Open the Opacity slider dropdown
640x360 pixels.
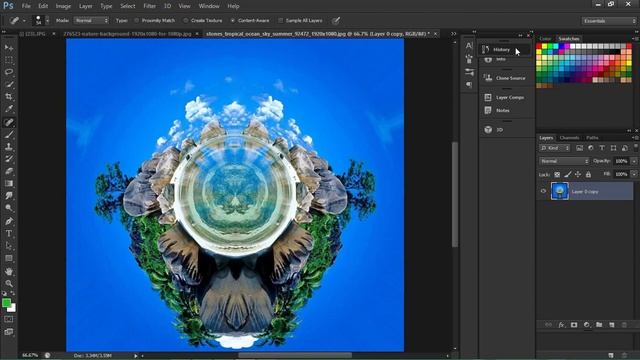click(634, 161)
